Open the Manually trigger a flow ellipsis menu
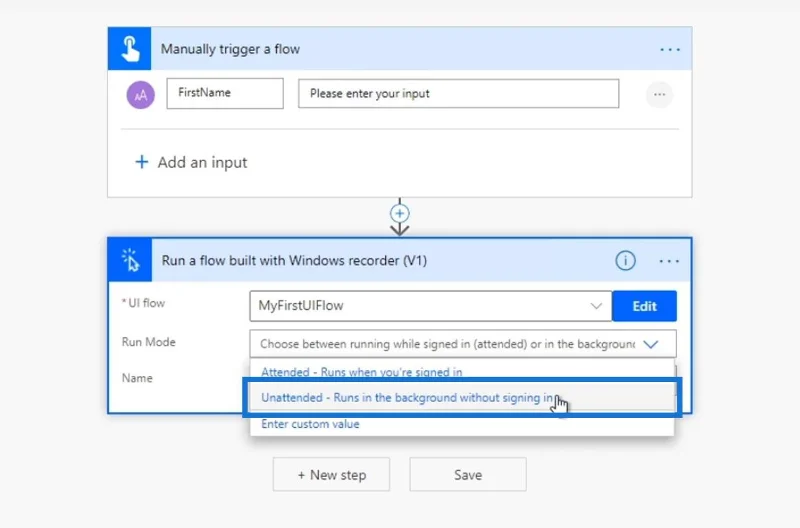Viewport: 800px width, 528px height. click(x=669, y=49)
